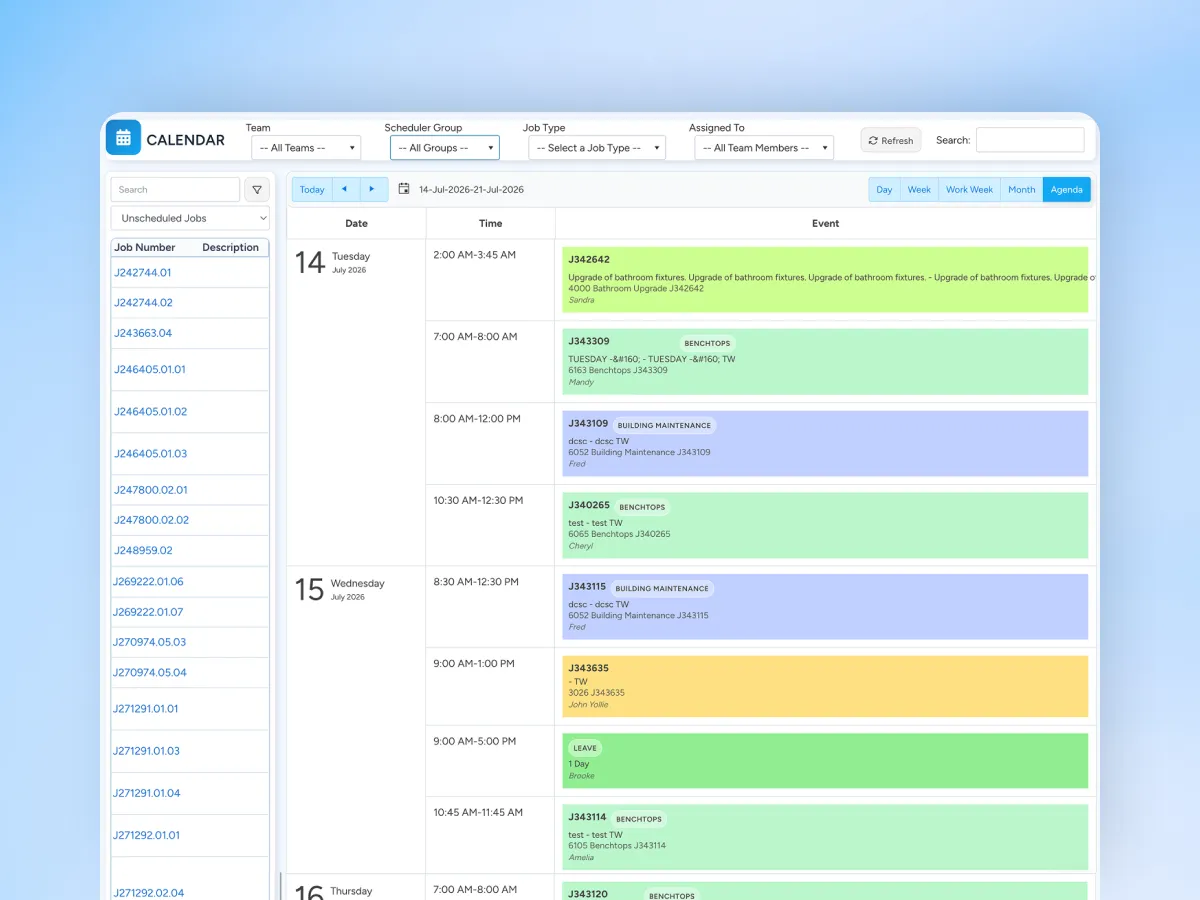Click the blue Calendar app icon

coord(123,138)
